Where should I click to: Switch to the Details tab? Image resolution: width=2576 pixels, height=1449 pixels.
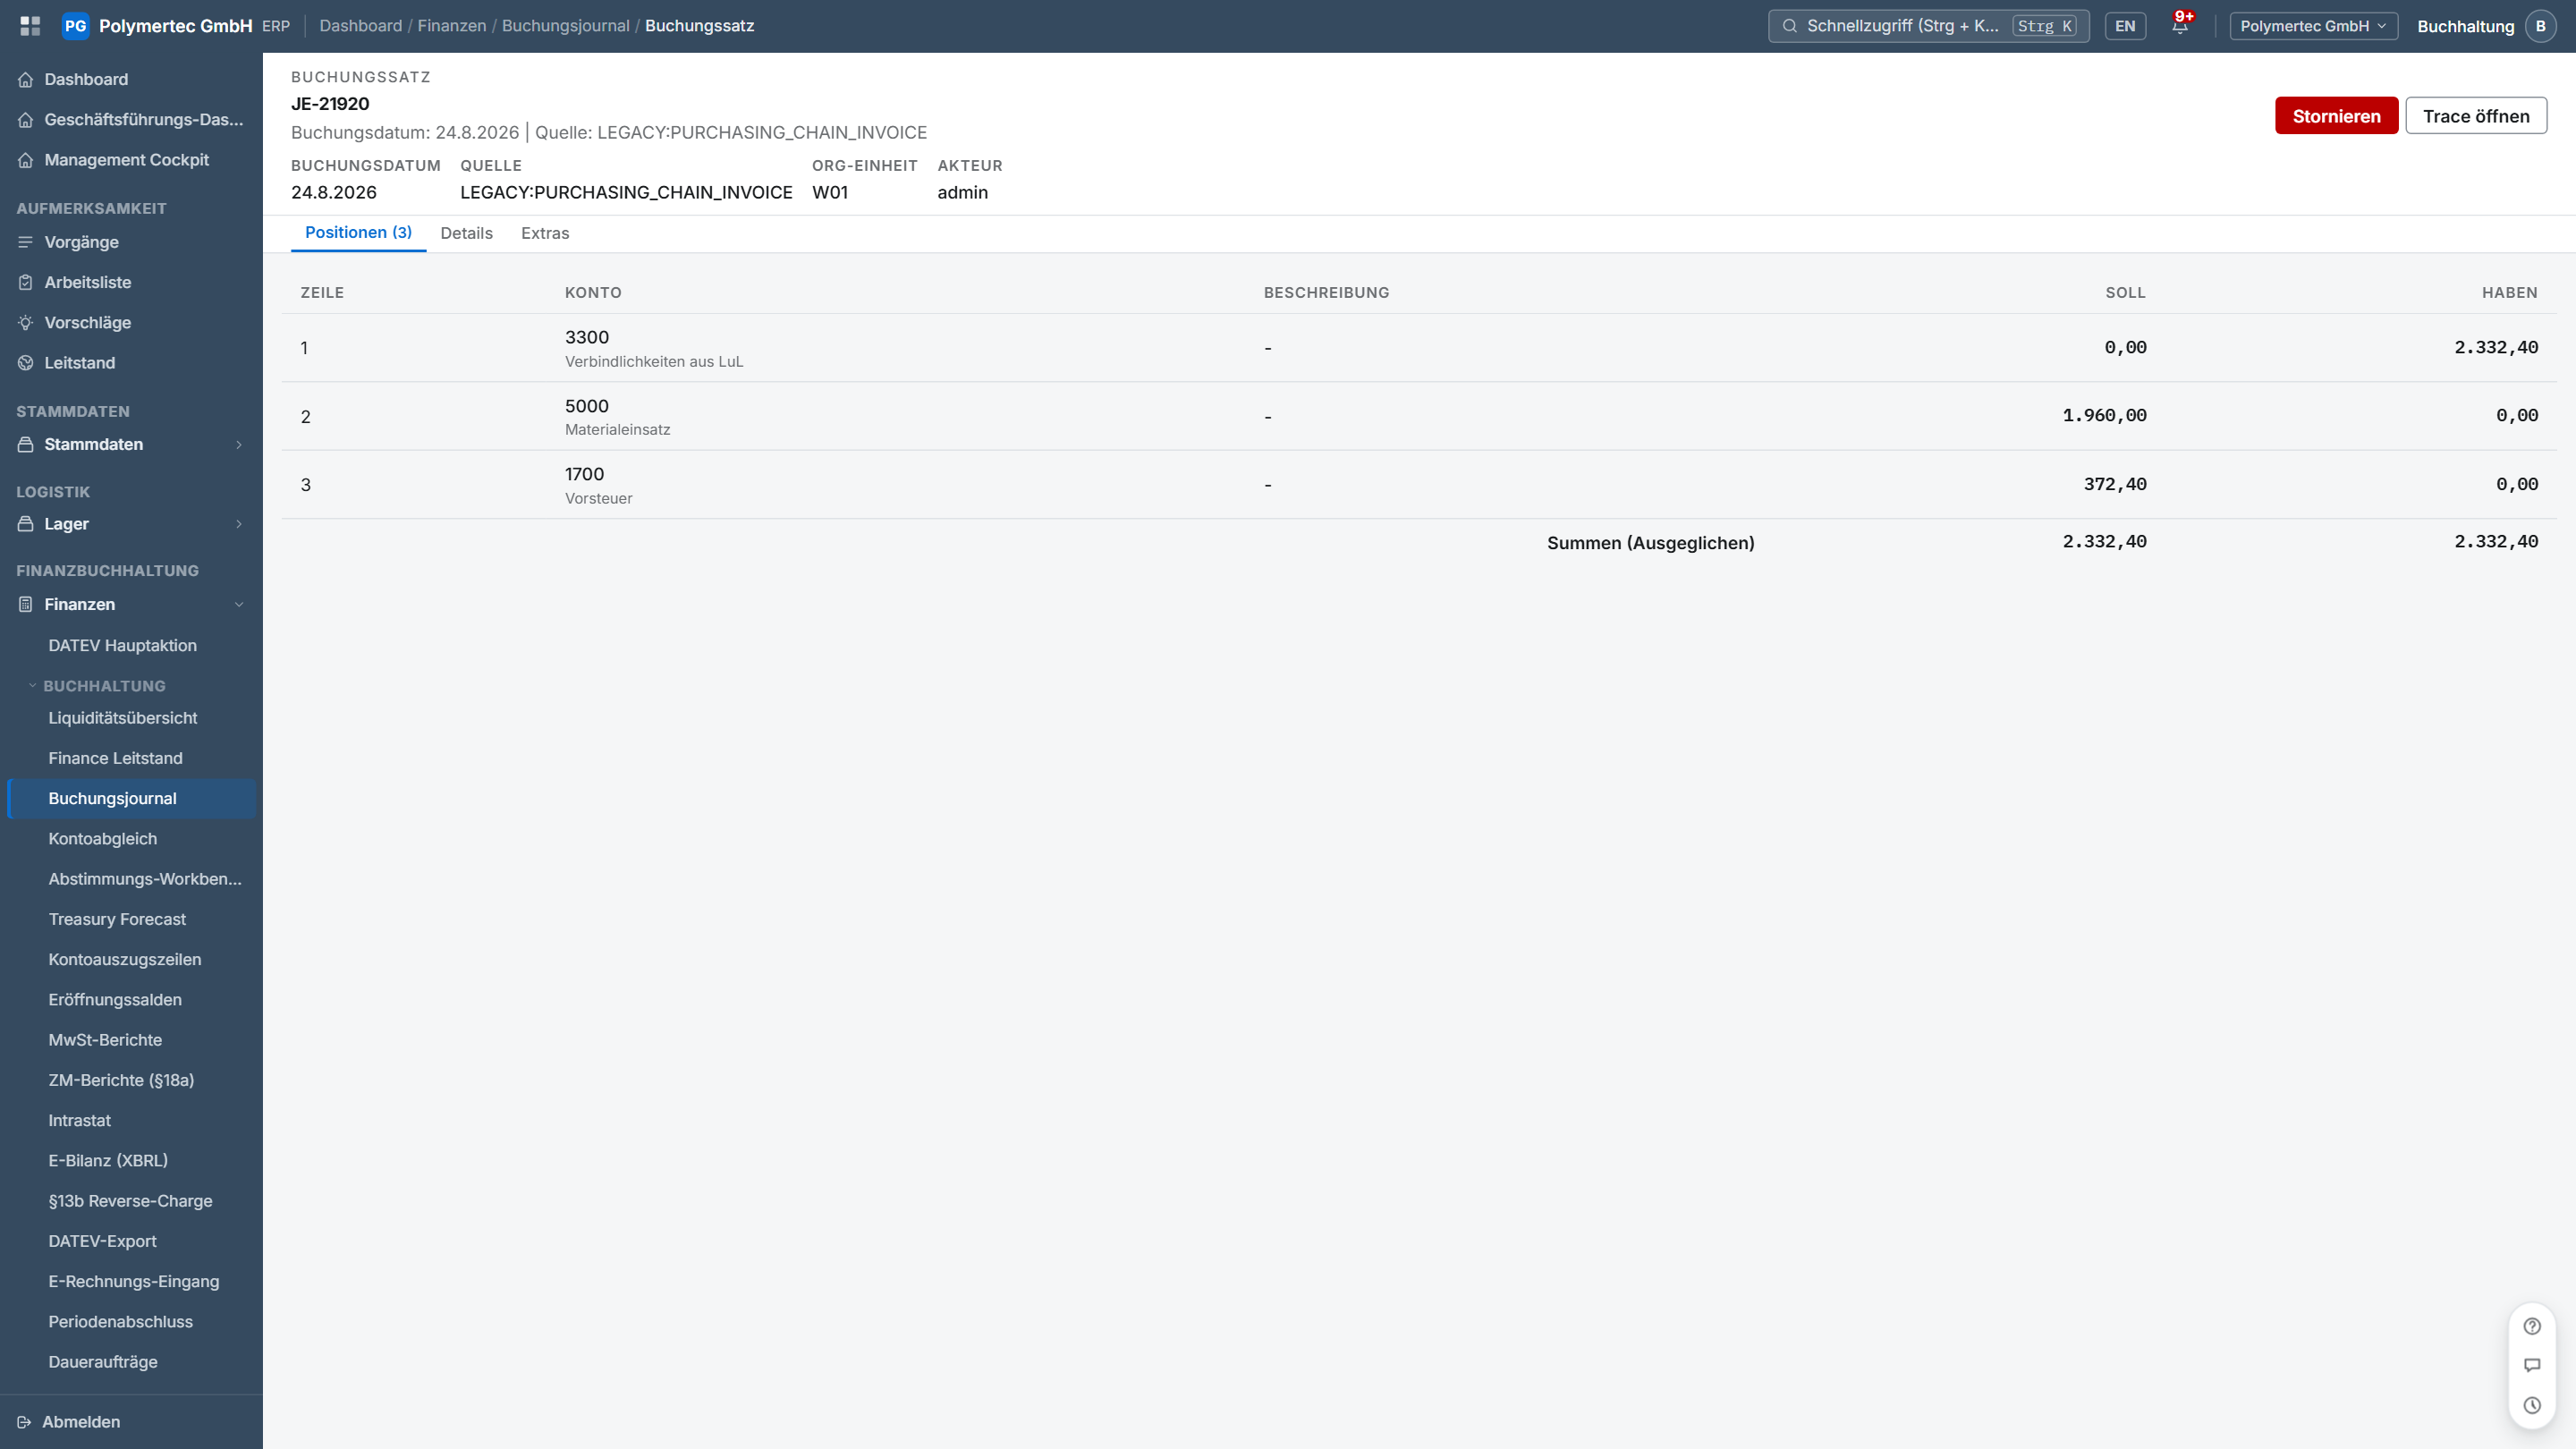[x=466, y=233]
